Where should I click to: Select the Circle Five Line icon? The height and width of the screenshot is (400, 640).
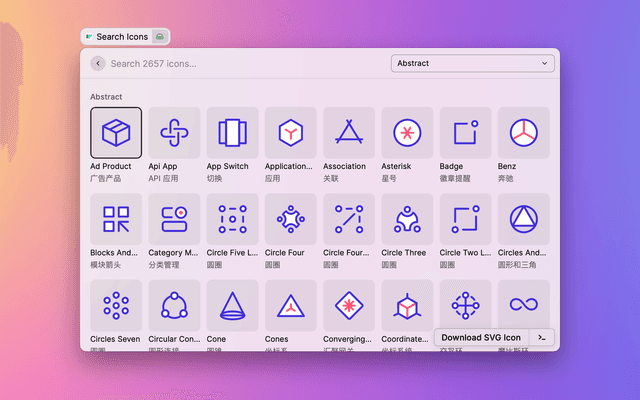(232, 219)
